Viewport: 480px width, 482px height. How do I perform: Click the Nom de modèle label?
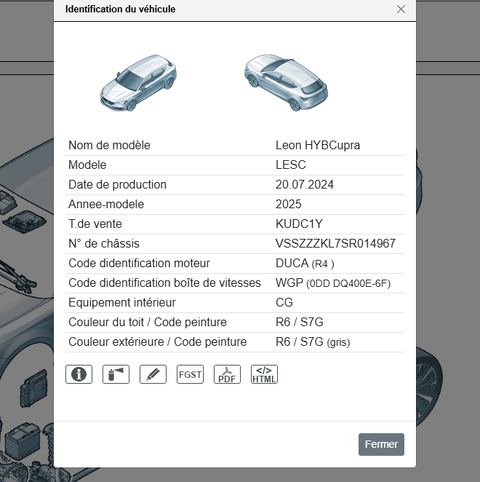pyautogui.click(x=109, y=145)
